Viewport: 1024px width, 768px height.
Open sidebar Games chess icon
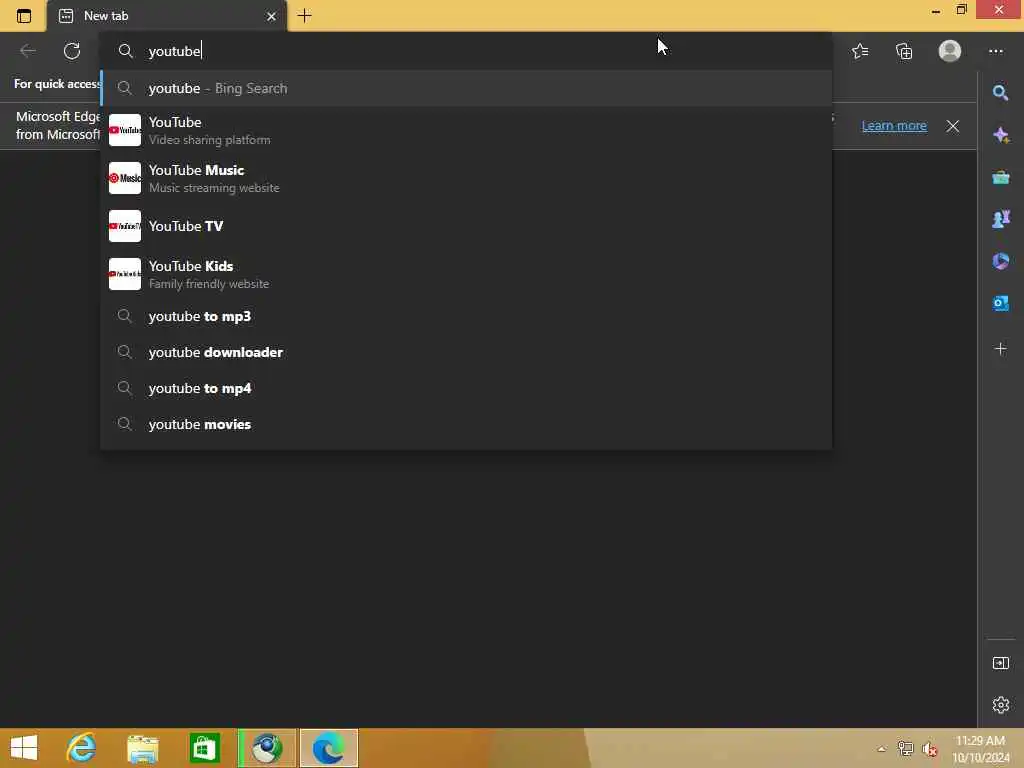coord(1000,219)
